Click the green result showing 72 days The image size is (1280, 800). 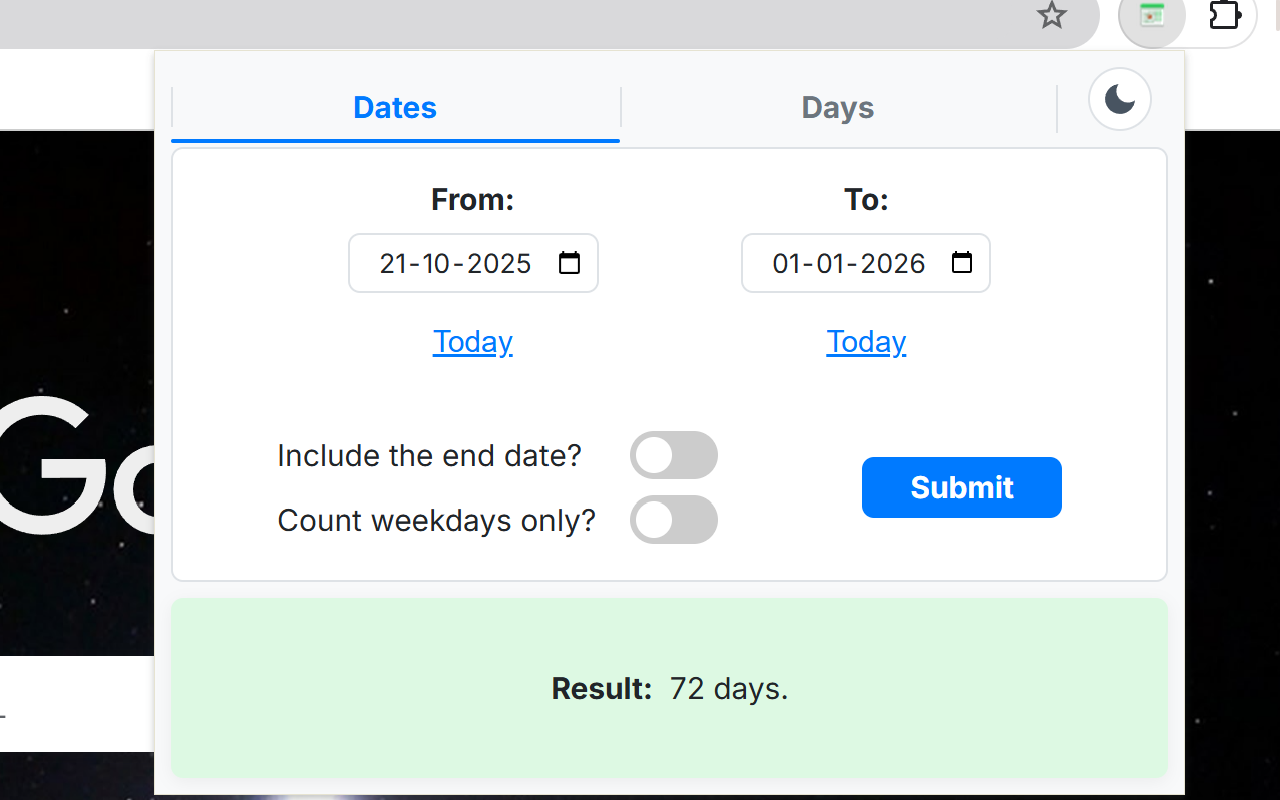tap(669, 688)
